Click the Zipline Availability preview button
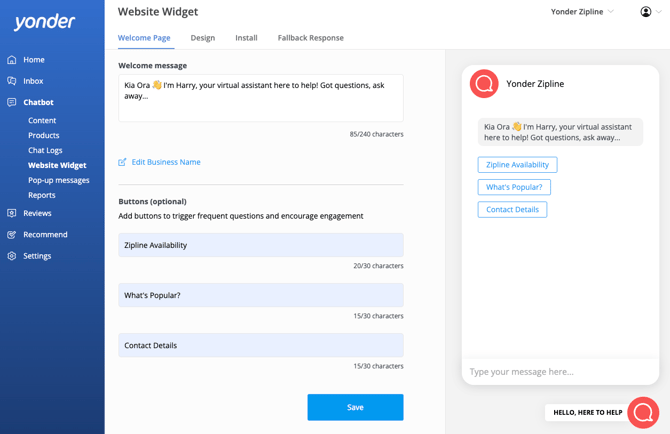The height and width of the screenshot is (434, 670). coord(517,164)
